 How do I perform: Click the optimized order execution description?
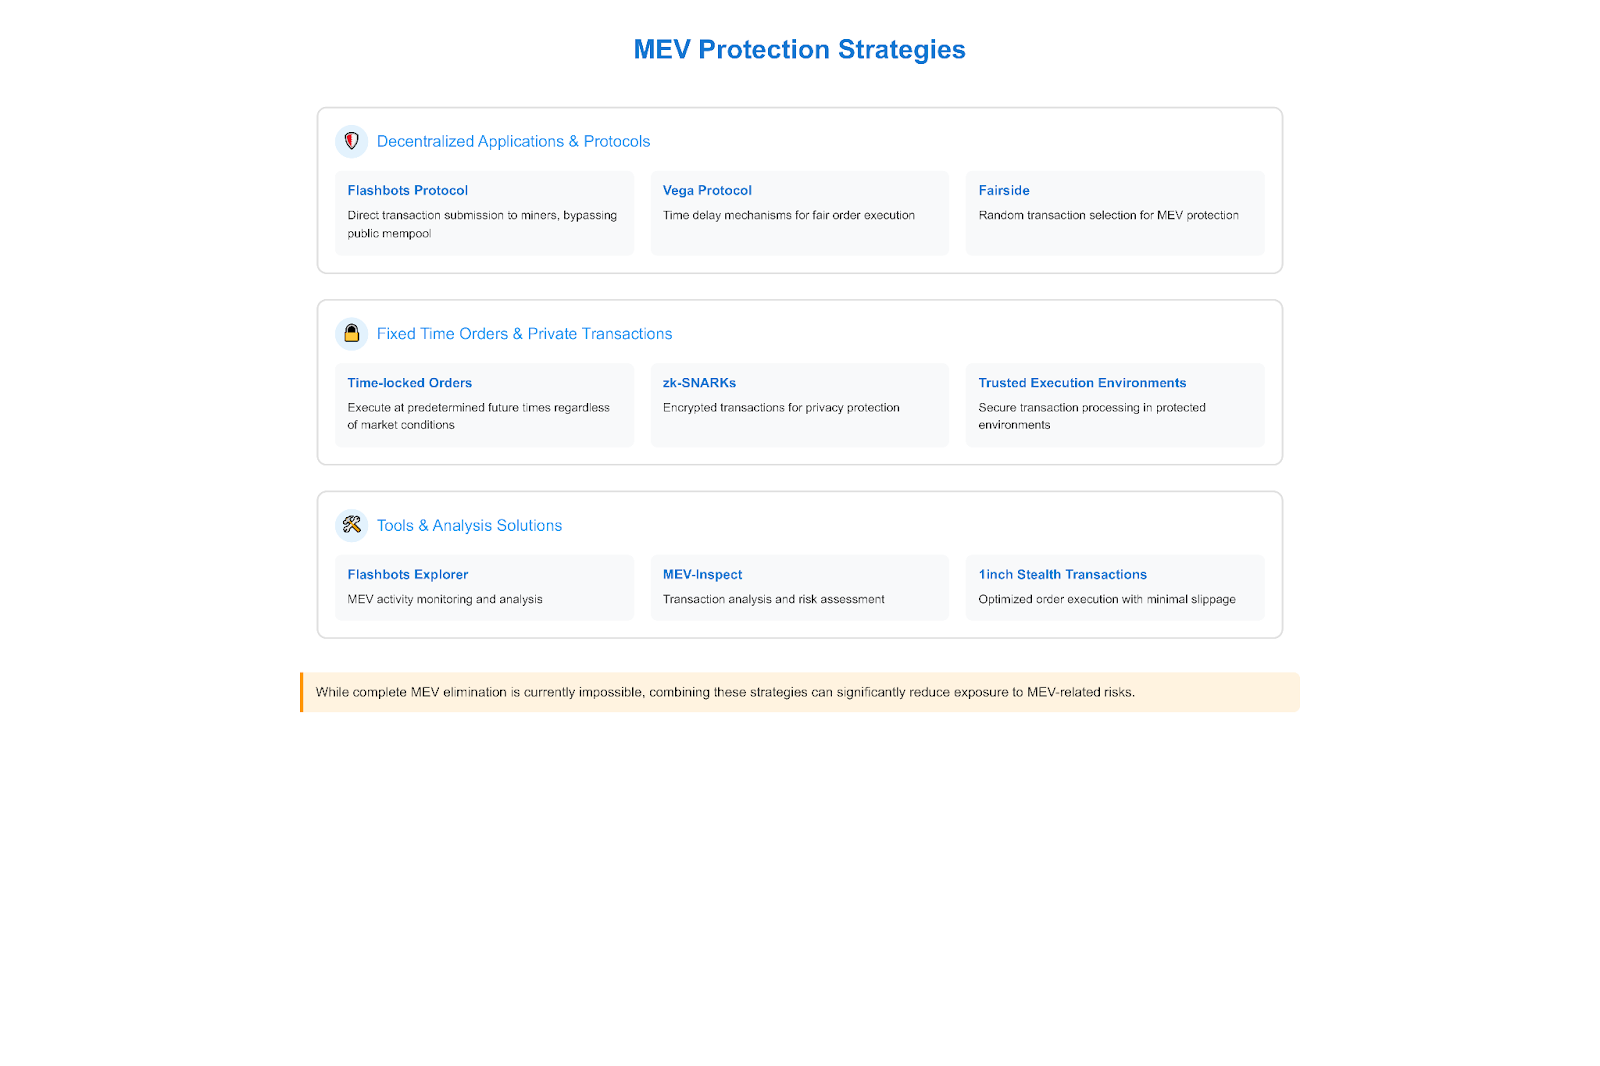(1107, 600)
